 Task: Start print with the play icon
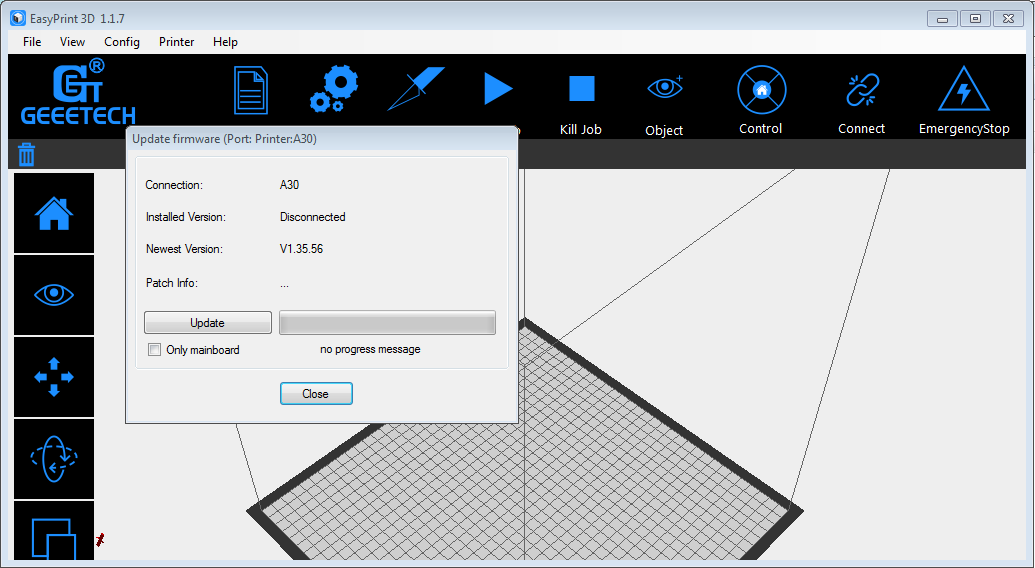498,88
